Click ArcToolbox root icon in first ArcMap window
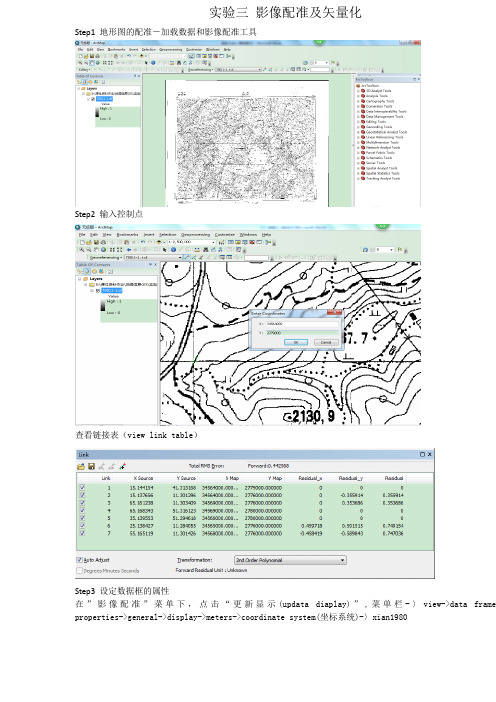This screenshot has height=702, width=496. pyautogui.click(x=358, y=86)
